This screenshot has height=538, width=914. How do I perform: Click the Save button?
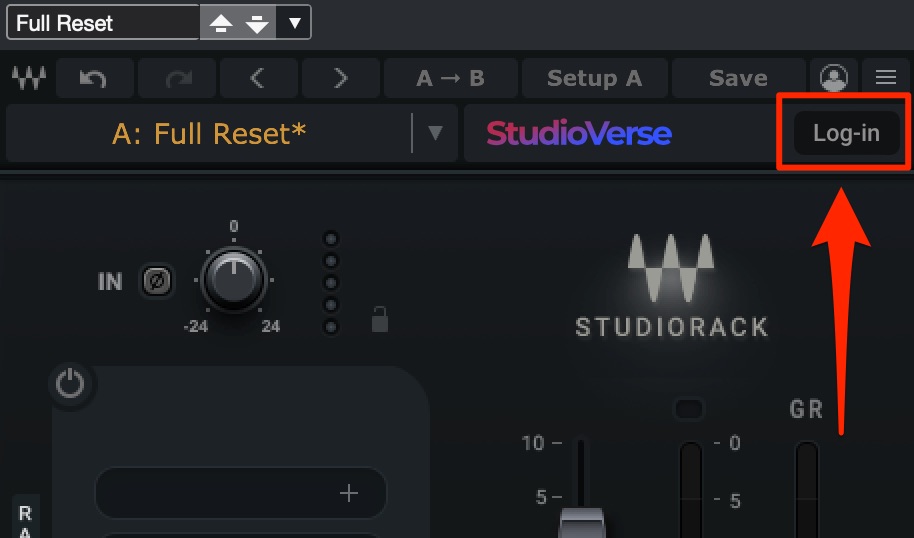(x=738, y=78)
